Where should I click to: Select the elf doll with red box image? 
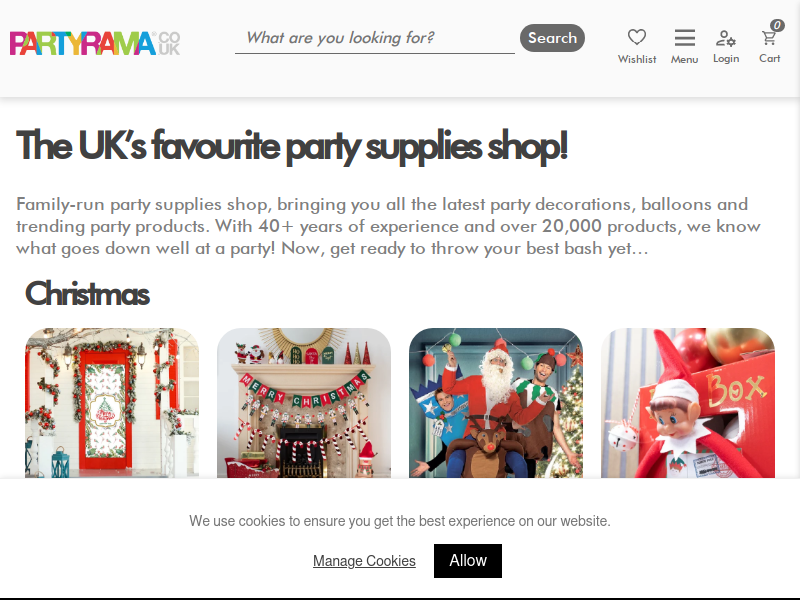688,403
